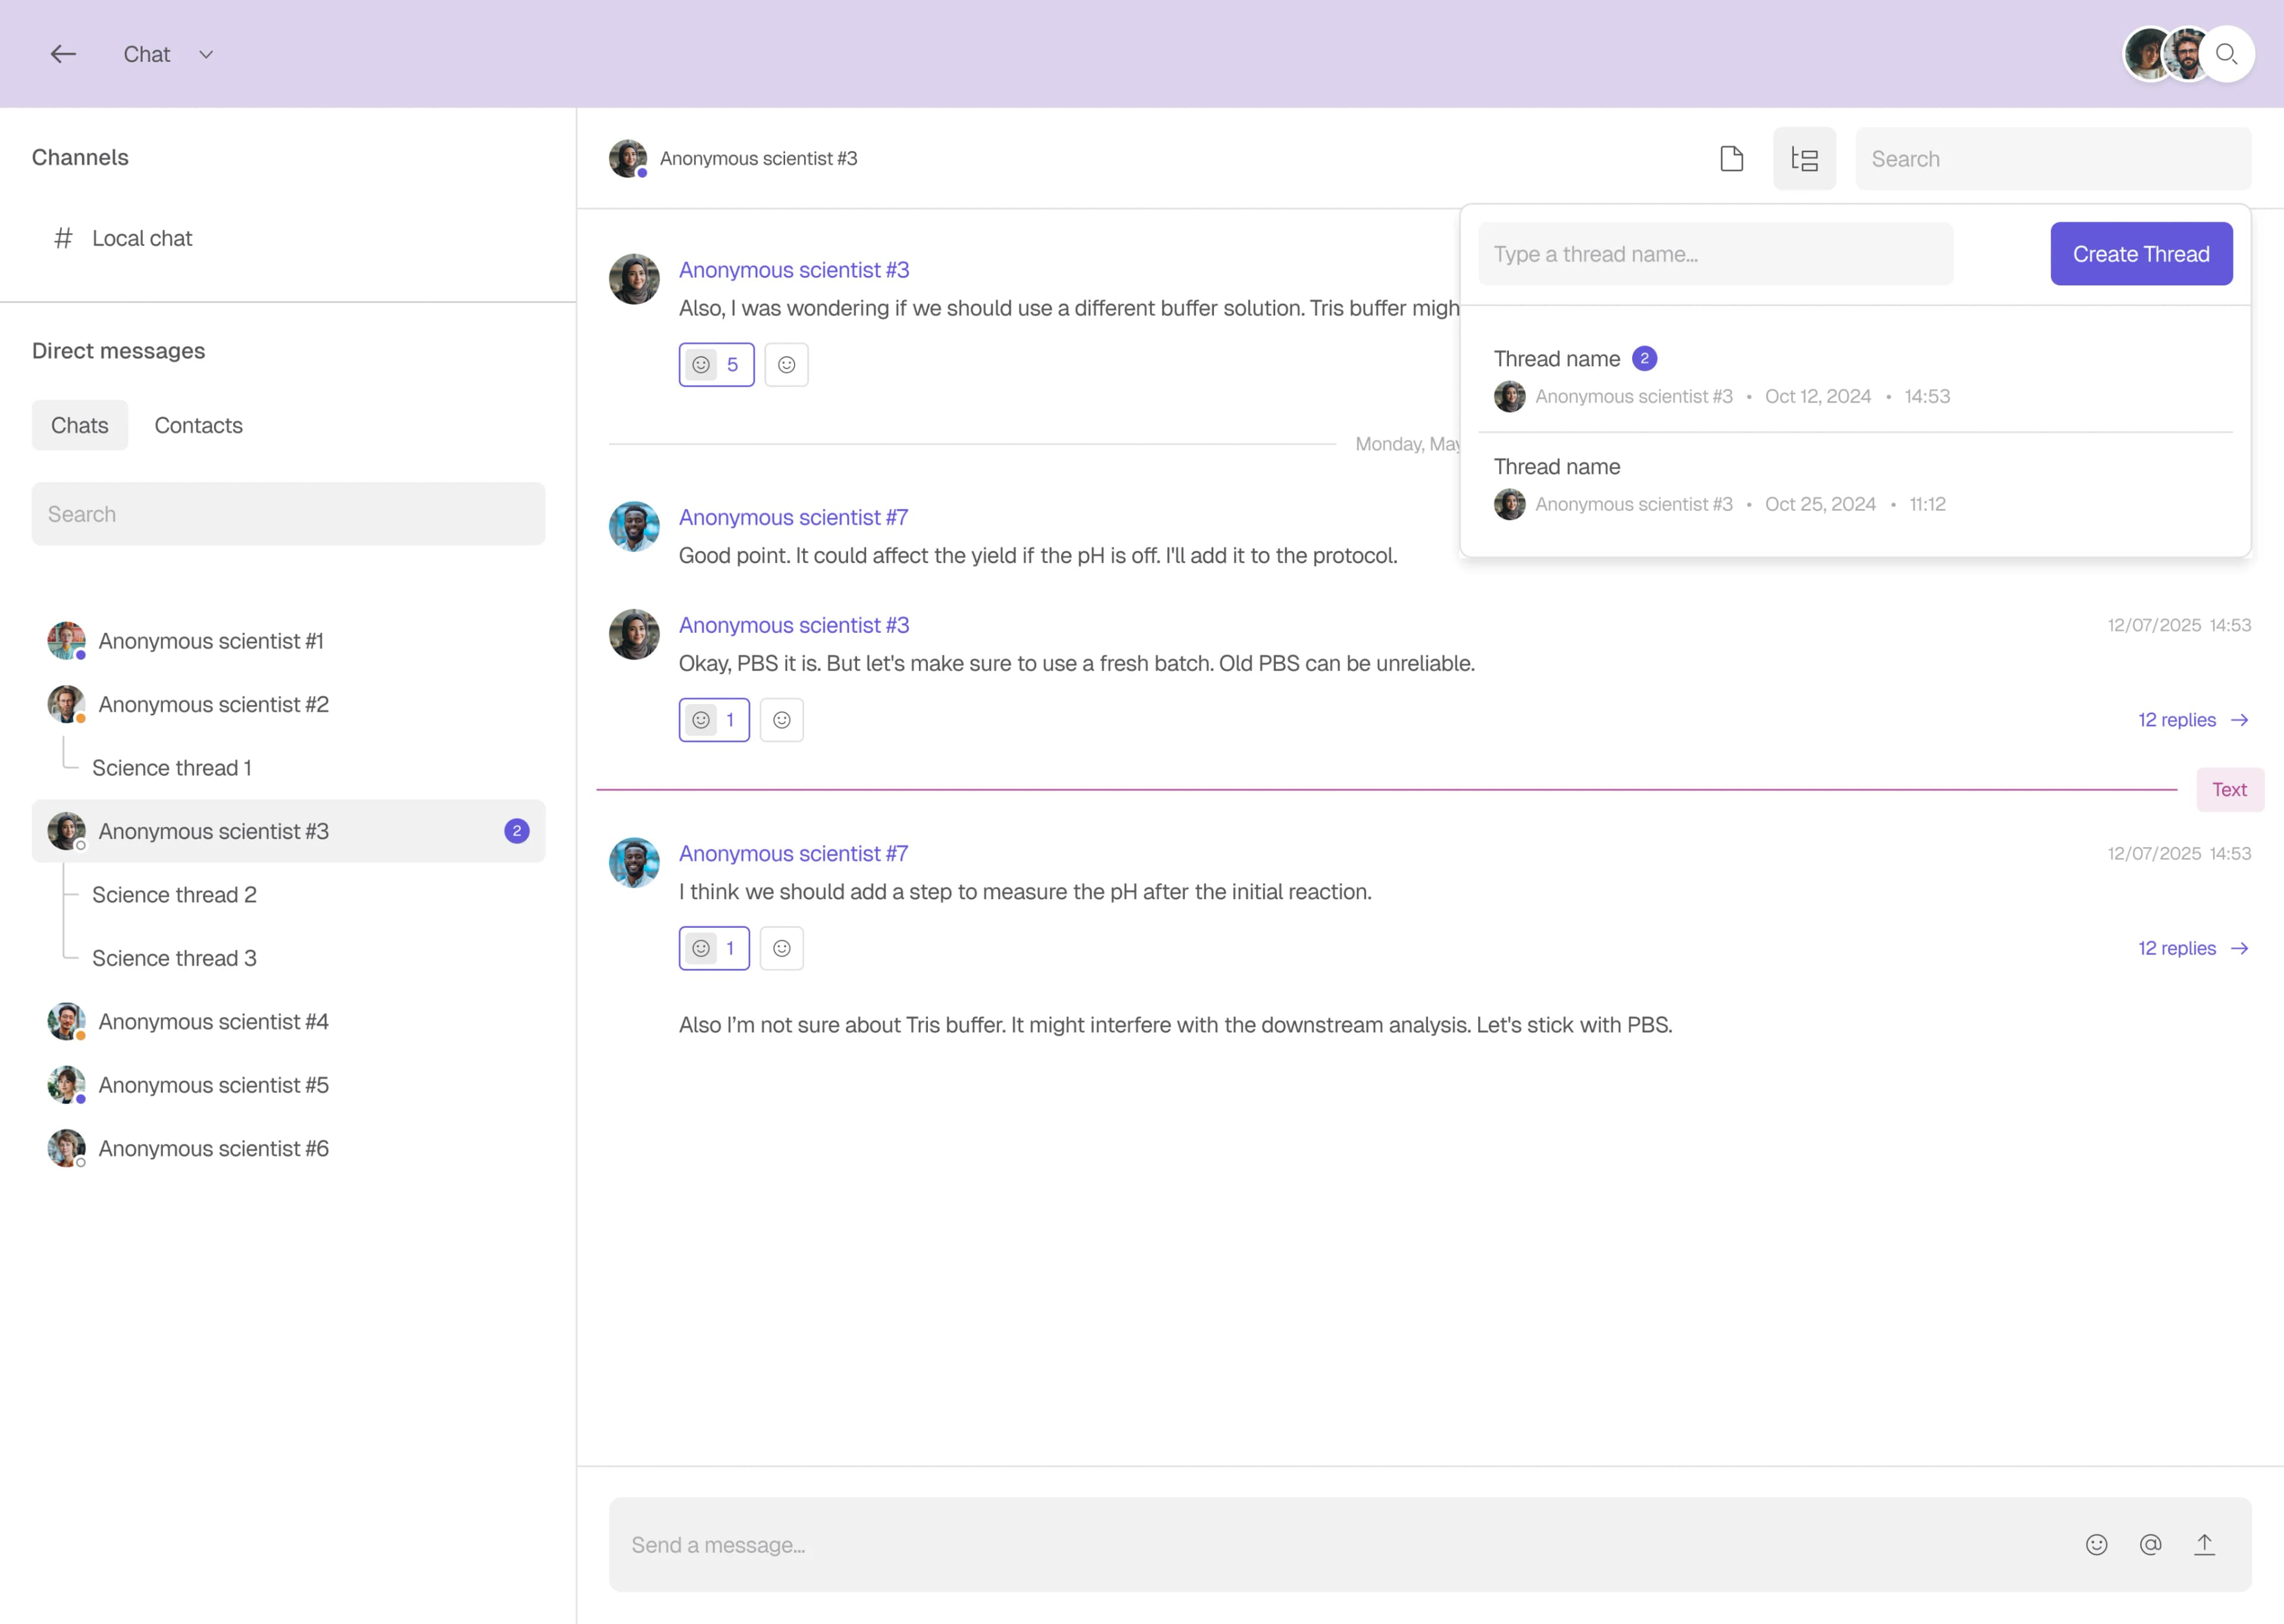
Task: Click the document file icon in chat header
Action: (1732, 158)
